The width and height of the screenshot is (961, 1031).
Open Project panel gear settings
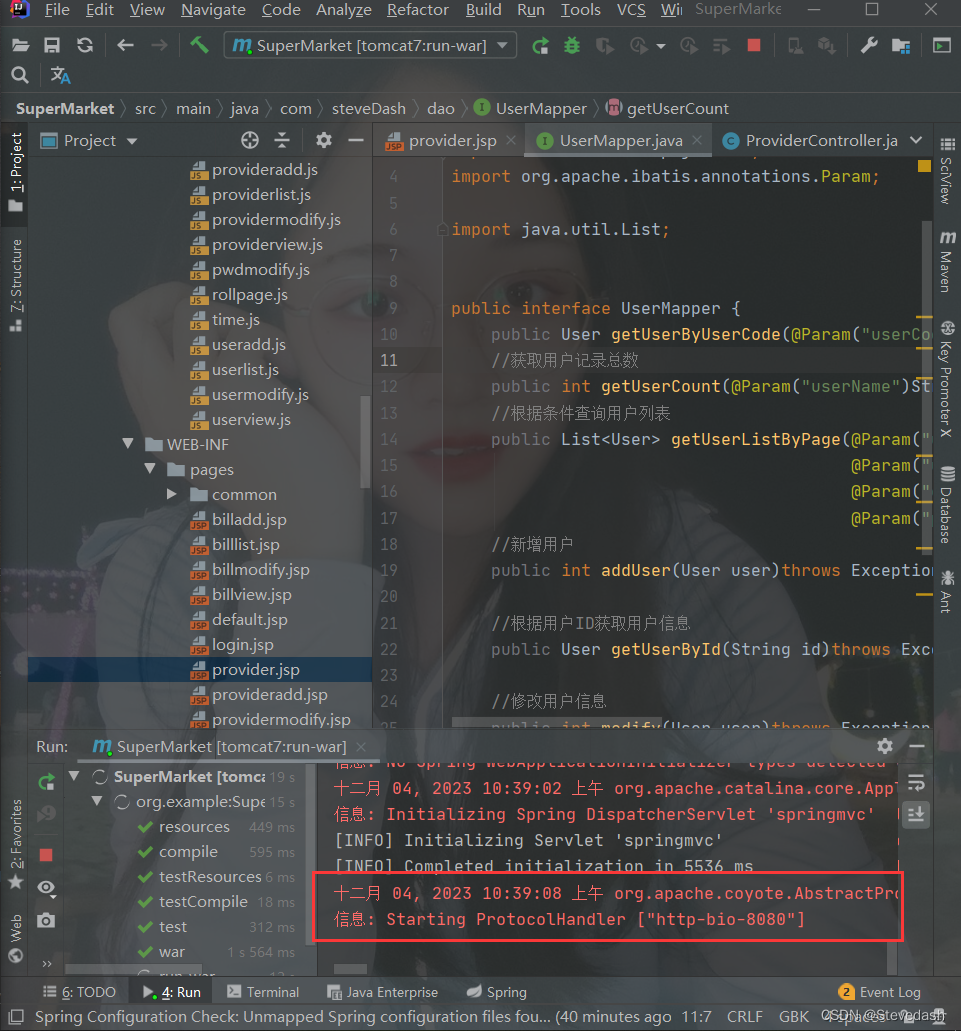tap(323, 140)
